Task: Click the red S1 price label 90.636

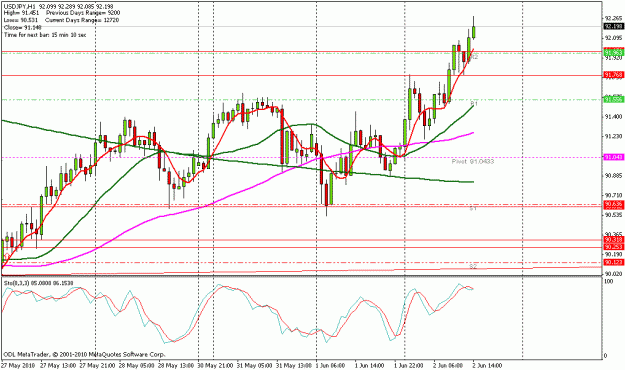Action: click(613, 205)
